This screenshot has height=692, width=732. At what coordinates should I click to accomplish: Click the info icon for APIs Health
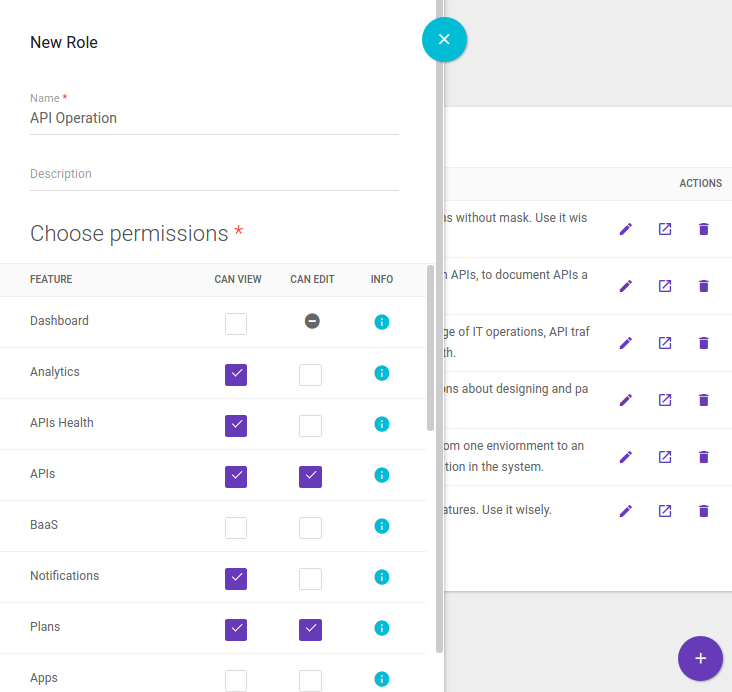coord(381,424)
